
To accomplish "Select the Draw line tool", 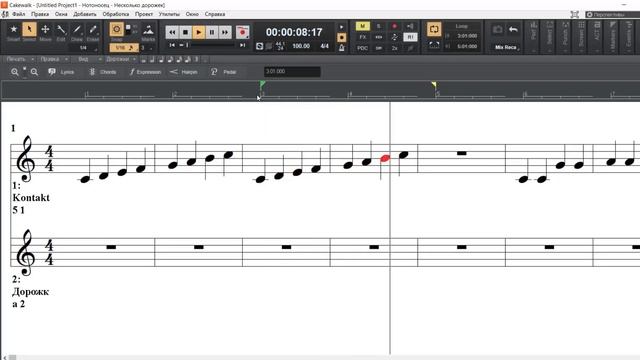I will (x=77, y=29).
